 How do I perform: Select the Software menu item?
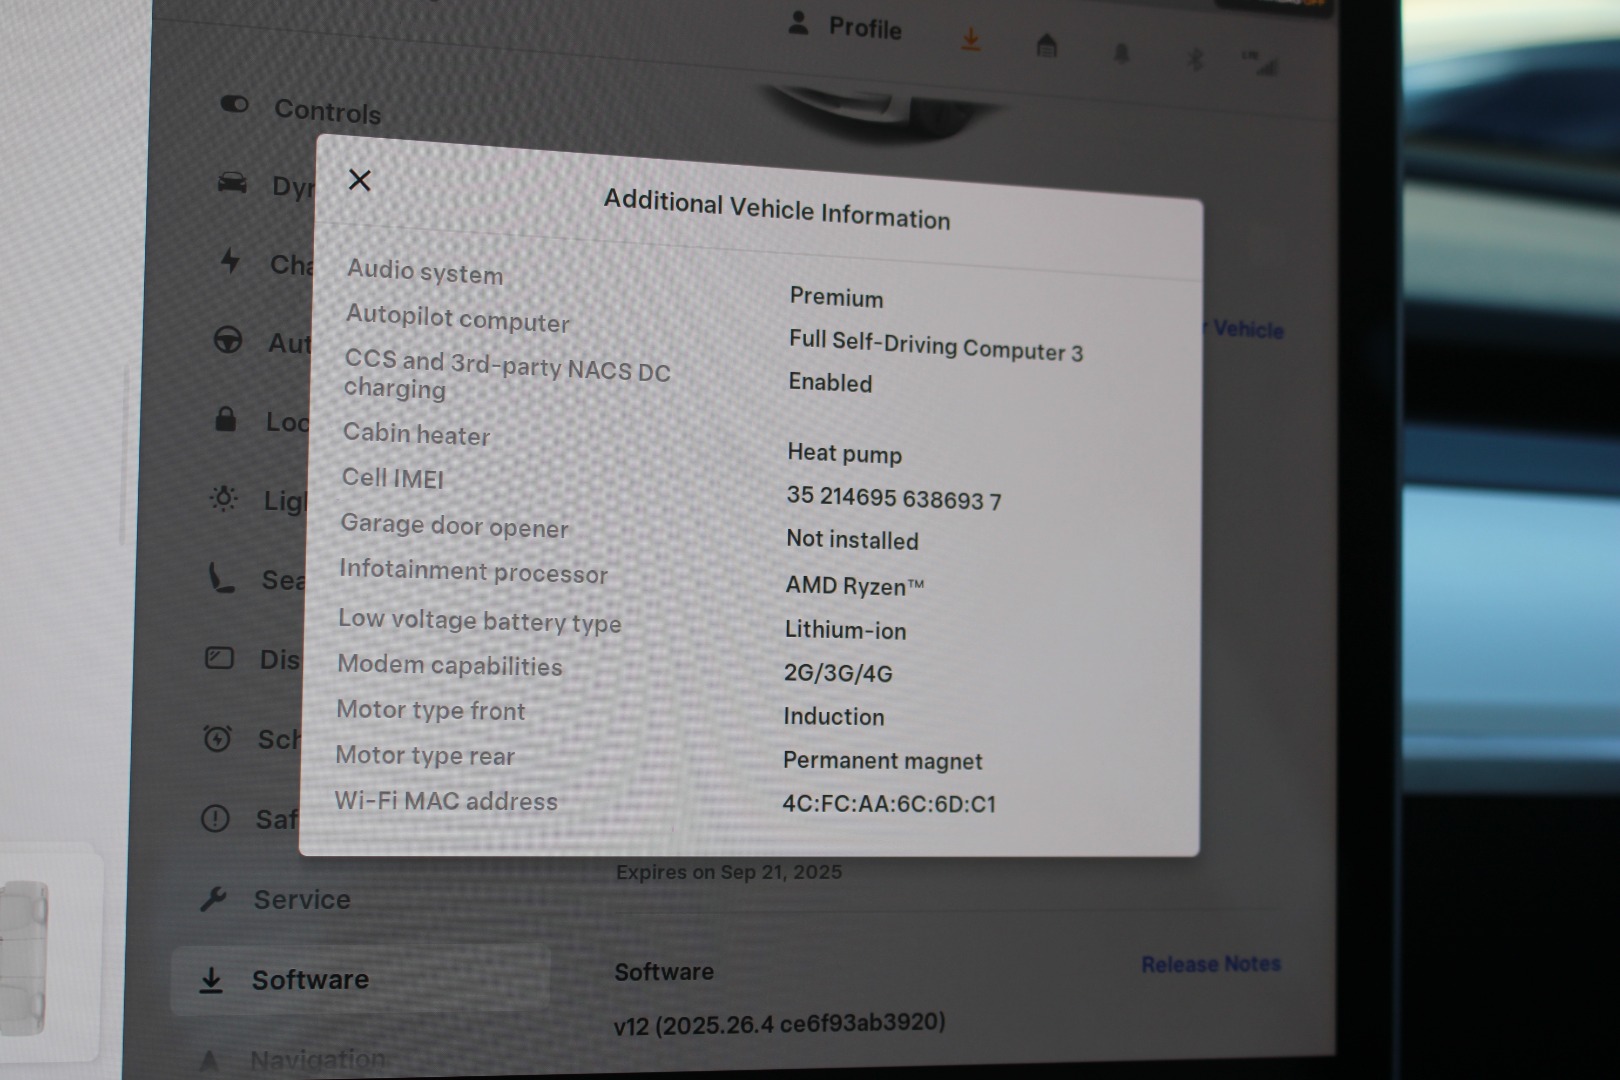pyautogui.click(x=360, y=979)
